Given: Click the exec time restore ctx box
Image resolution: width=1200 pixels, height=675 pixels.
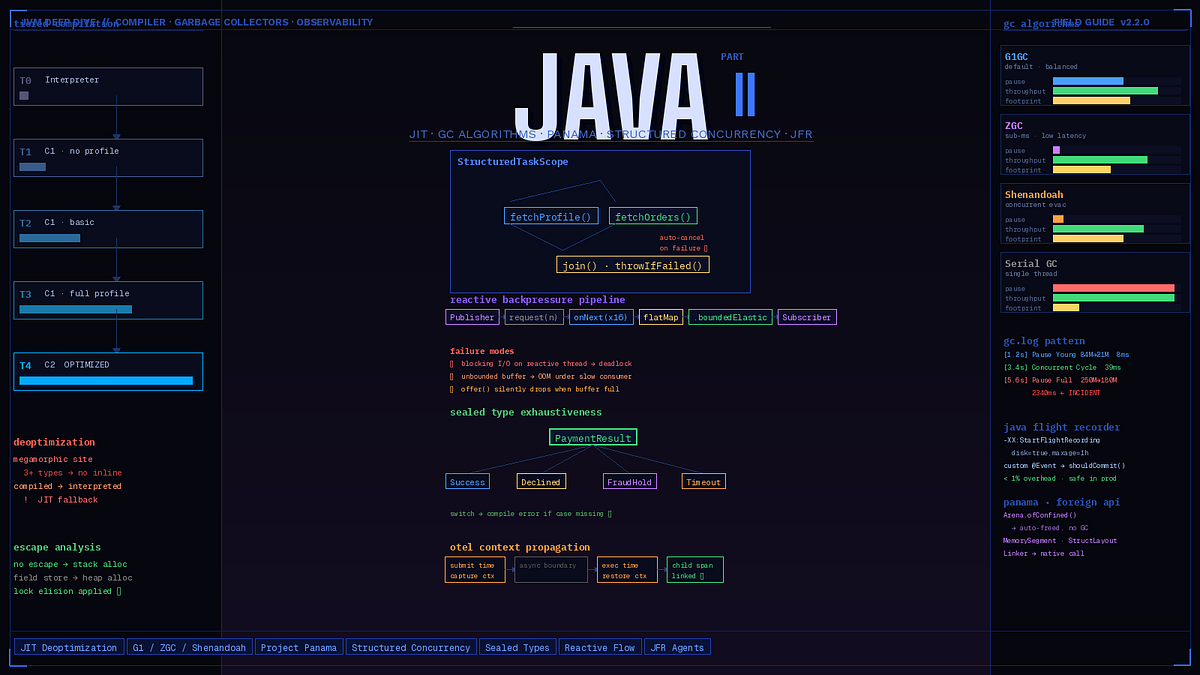Looking at the screenshot, I should [x=627, y=570].
